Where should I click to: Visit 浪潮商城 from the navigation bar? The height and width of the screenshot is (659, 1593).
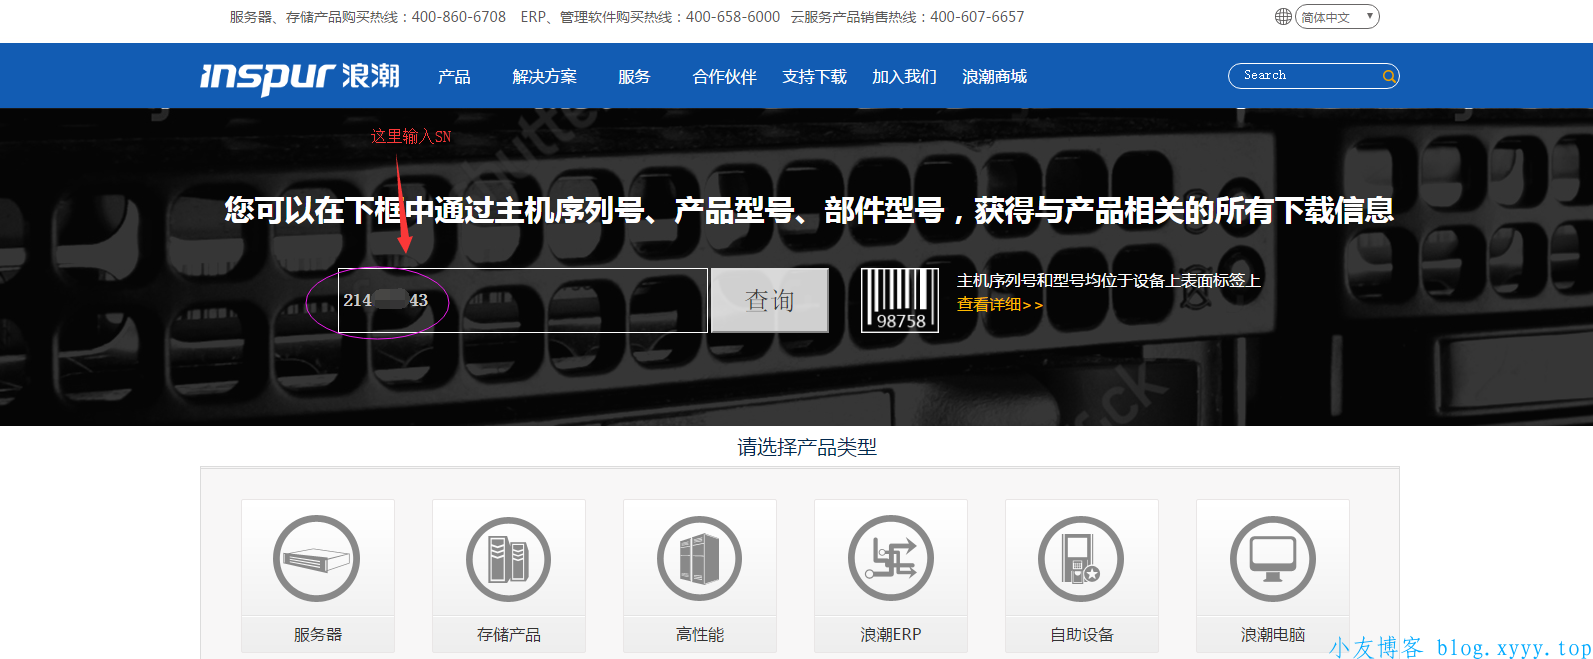click(x=994, y=77)
